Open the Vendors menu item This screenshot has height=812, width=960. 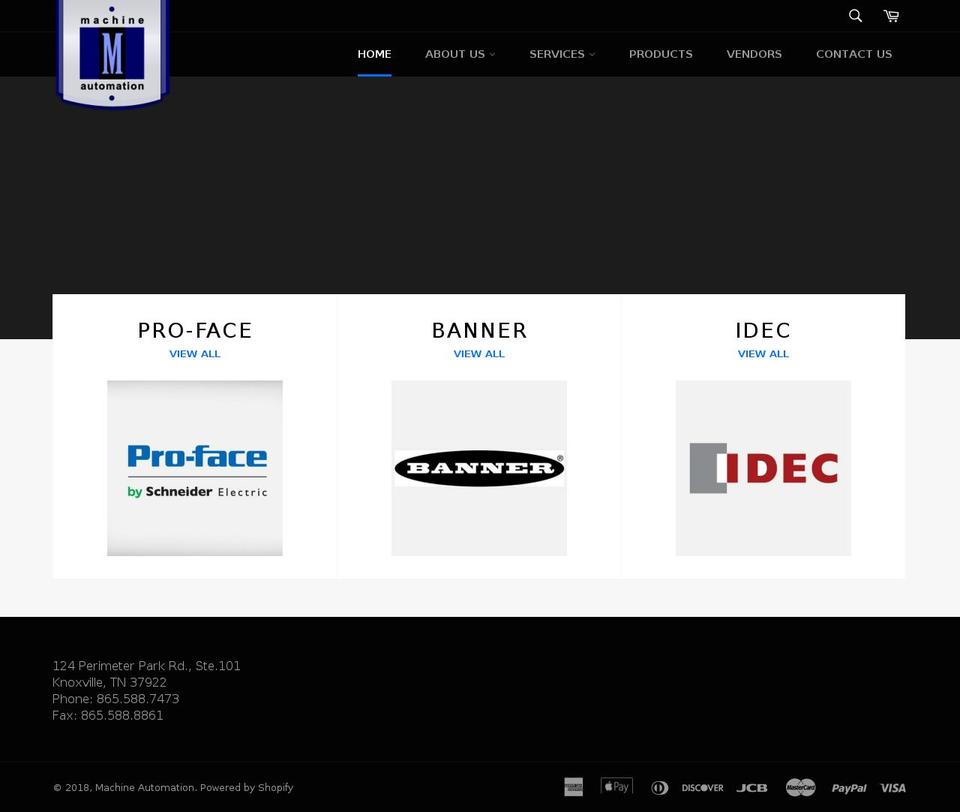tap(754, 54)
